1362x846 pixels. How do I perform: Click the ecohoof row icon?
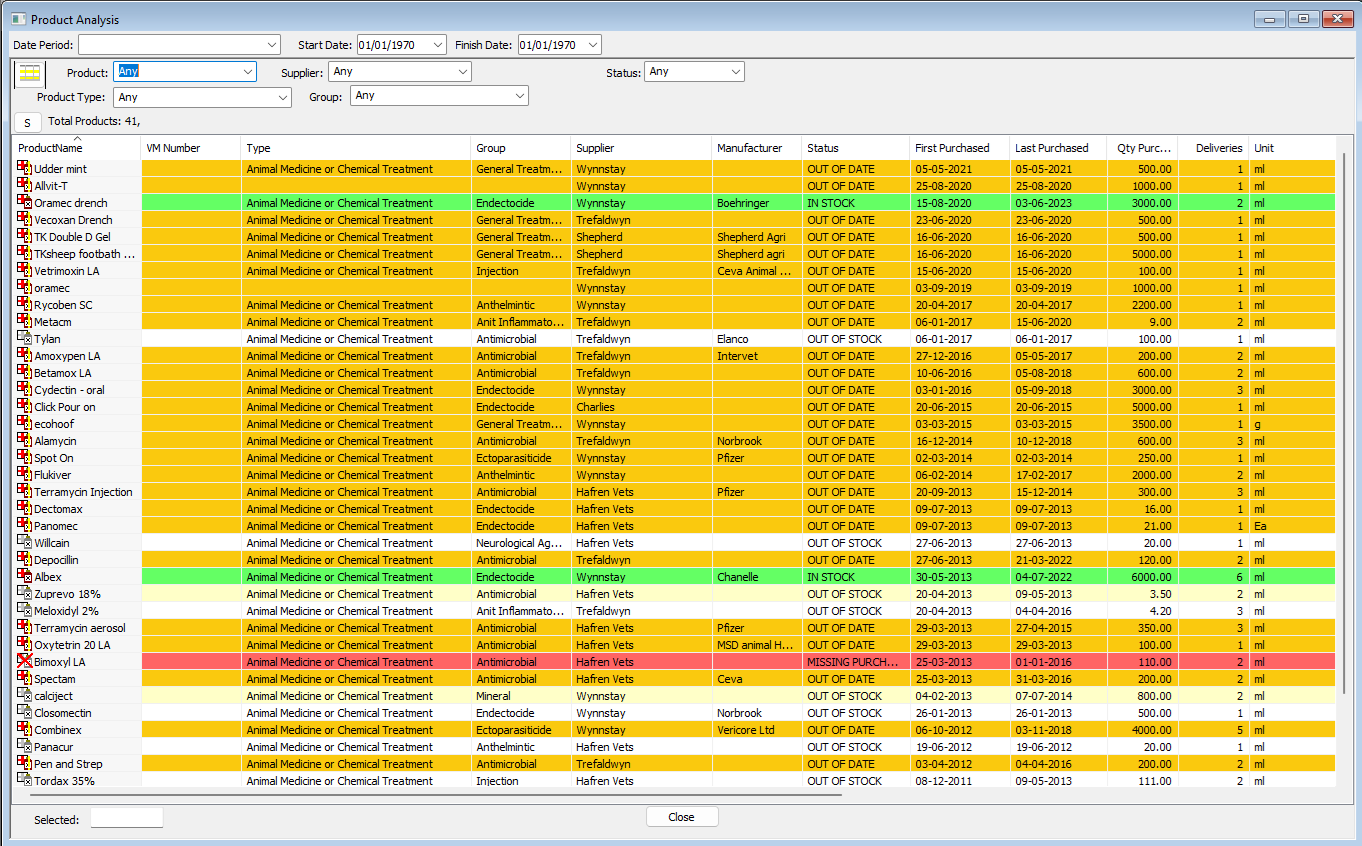tap(25, 424)
